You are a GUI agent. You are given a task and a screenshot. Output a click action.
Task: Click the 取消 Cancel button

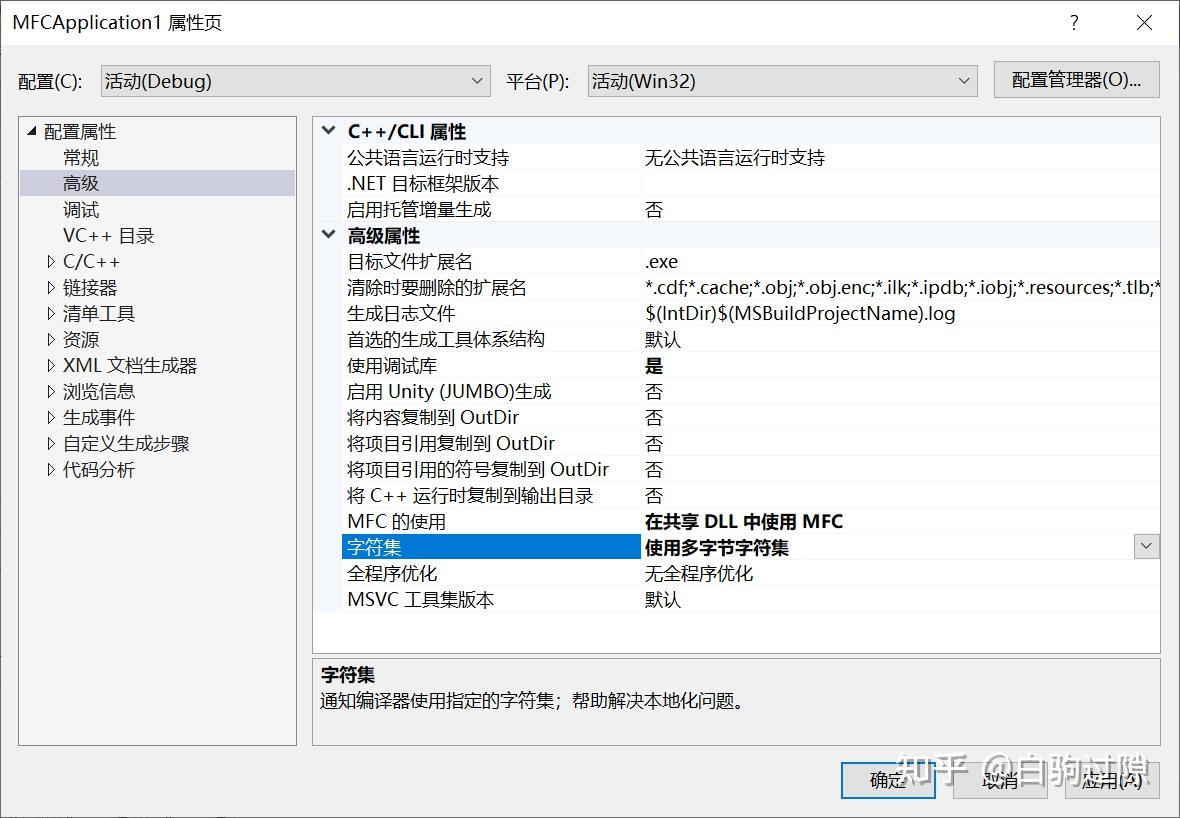pyautogui.click(x=1000, y=780)
